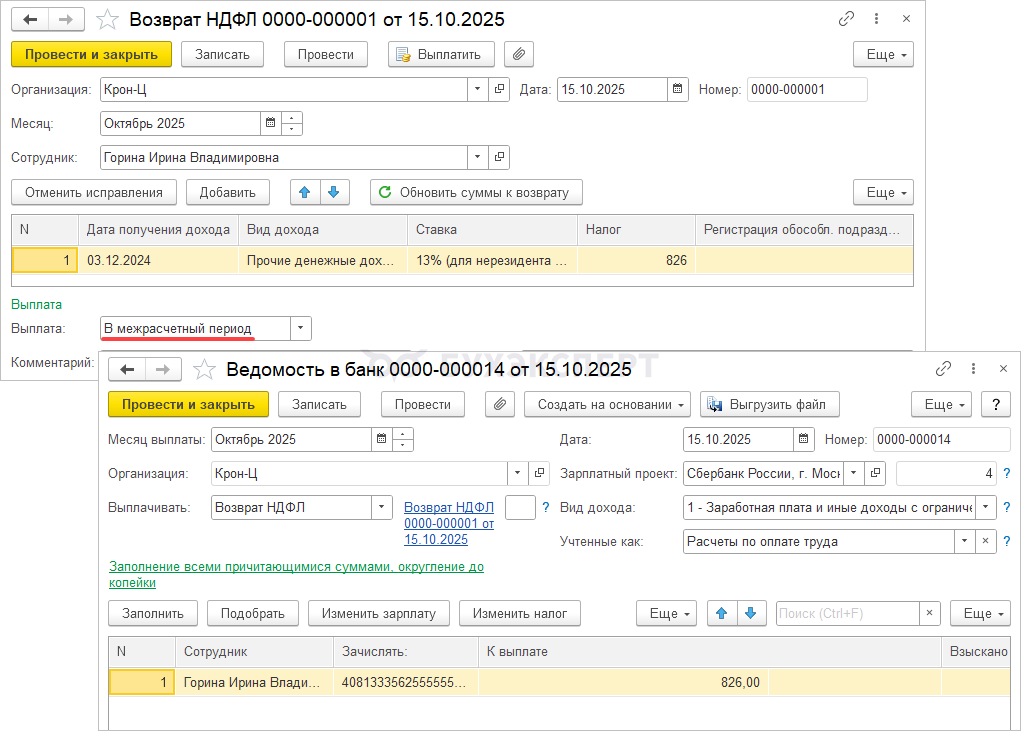Go back in Возврат НДФЛ window
The width and height of the screenshot is (1021, 731).
30,20
